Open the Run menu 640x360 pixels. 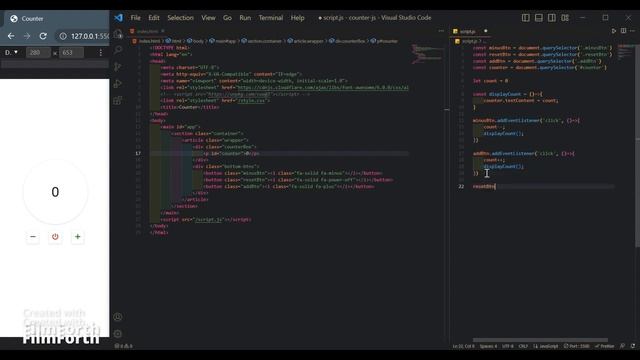coord(245,18)
